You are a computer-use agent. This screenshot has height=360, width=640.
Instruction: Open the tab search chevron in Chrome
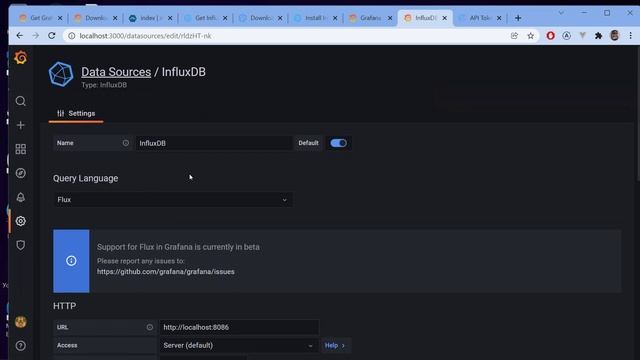click(561, 13)
